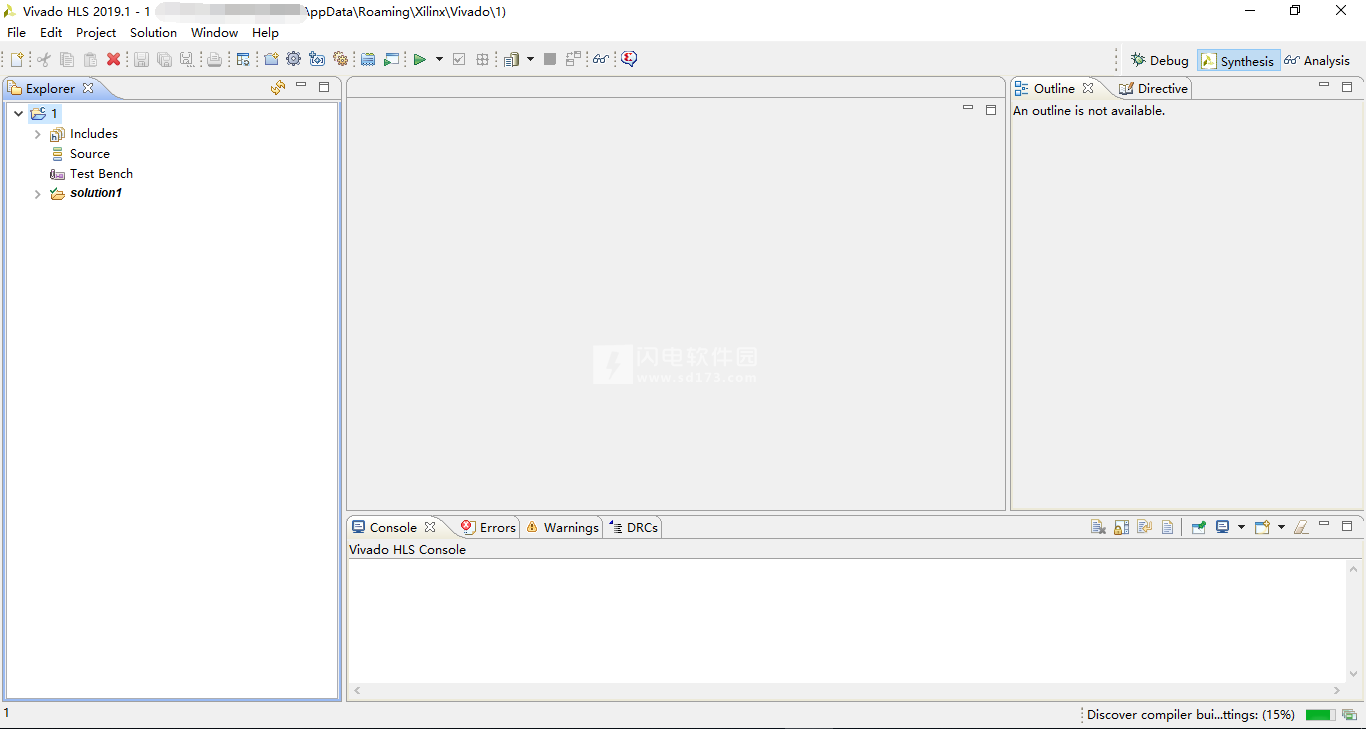Screen dimensions: 1366x729
Task: Click the Save As icon
Action: [187, 59]
